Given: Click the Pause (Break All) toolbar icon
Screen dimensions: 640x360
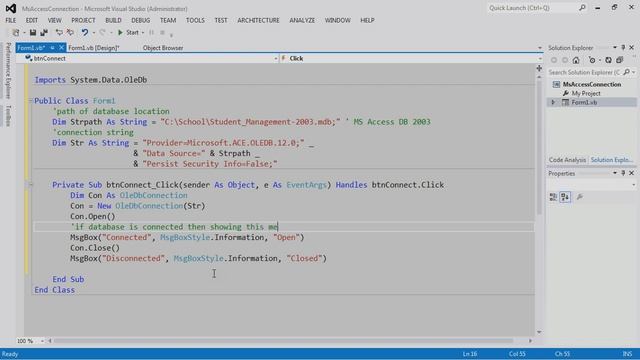Looking at the screenshot, I should tap(151, 32).
